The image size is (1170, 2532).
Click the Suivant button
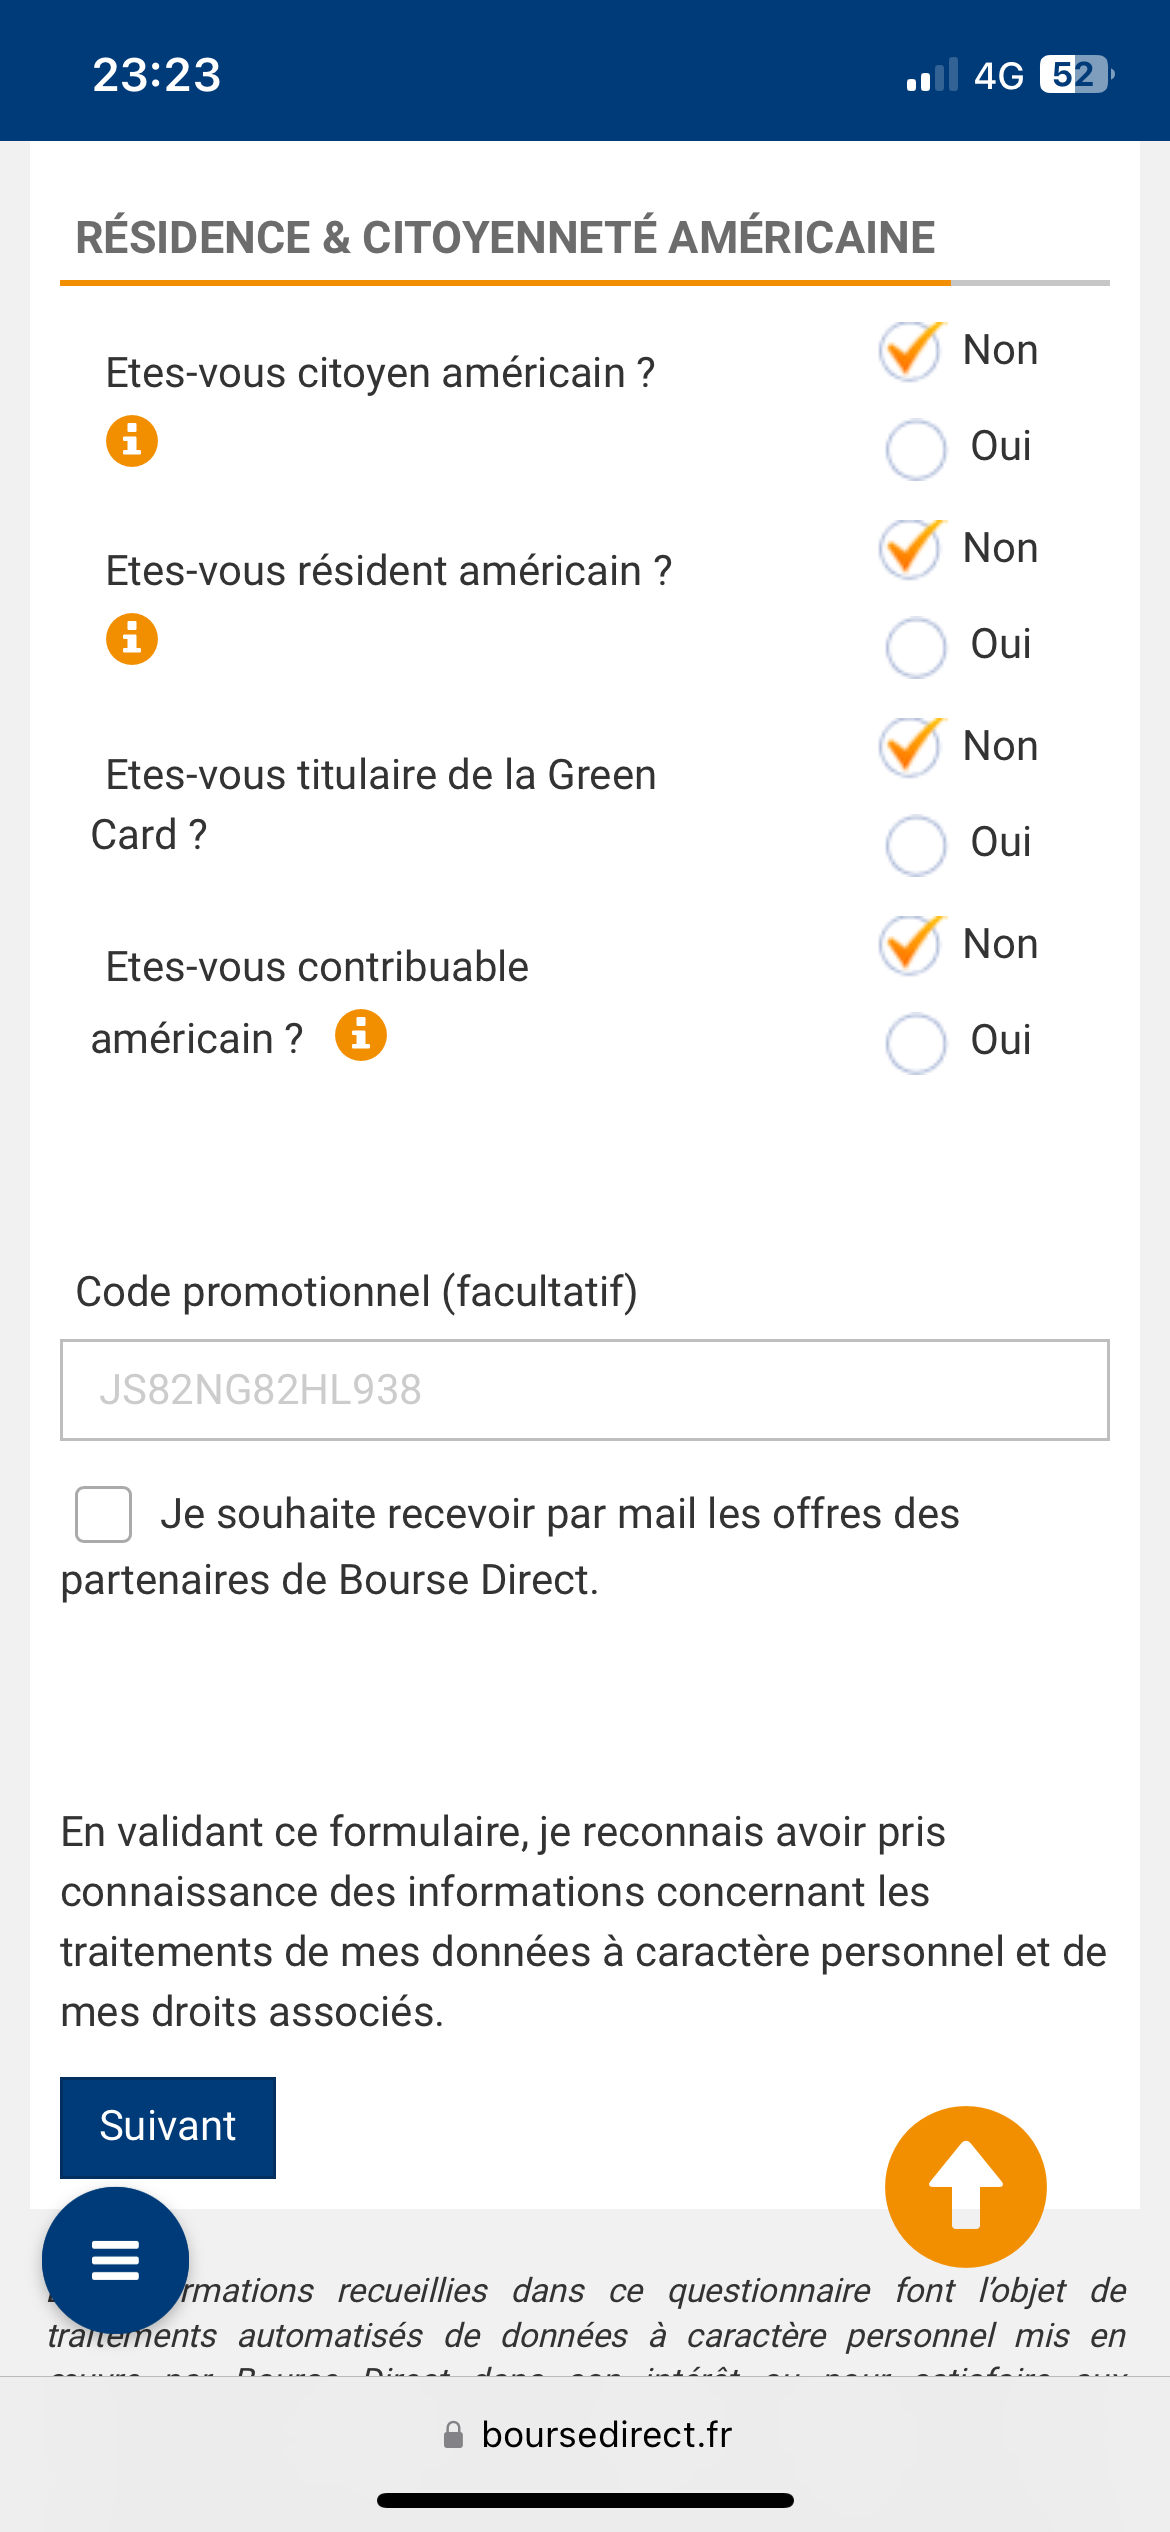(x=168, y=2127)
